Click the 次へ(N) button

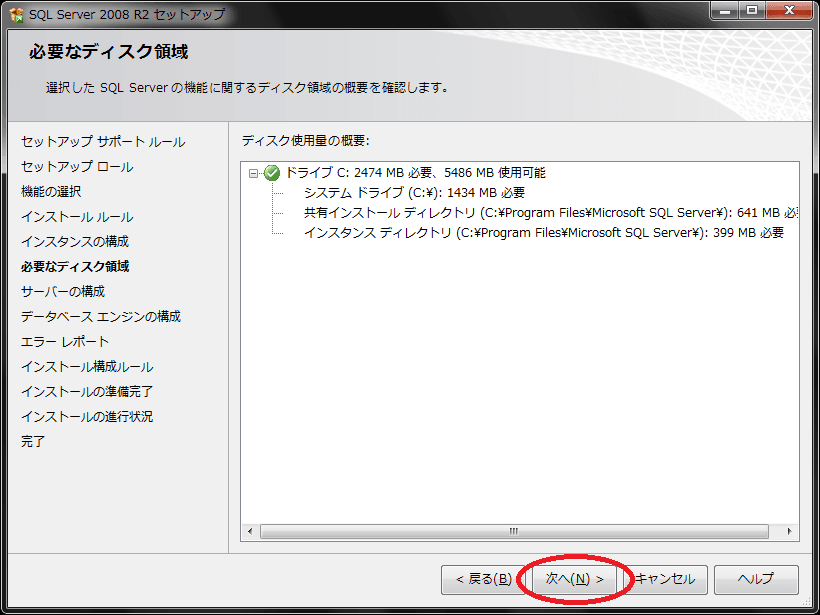point(572,580)
